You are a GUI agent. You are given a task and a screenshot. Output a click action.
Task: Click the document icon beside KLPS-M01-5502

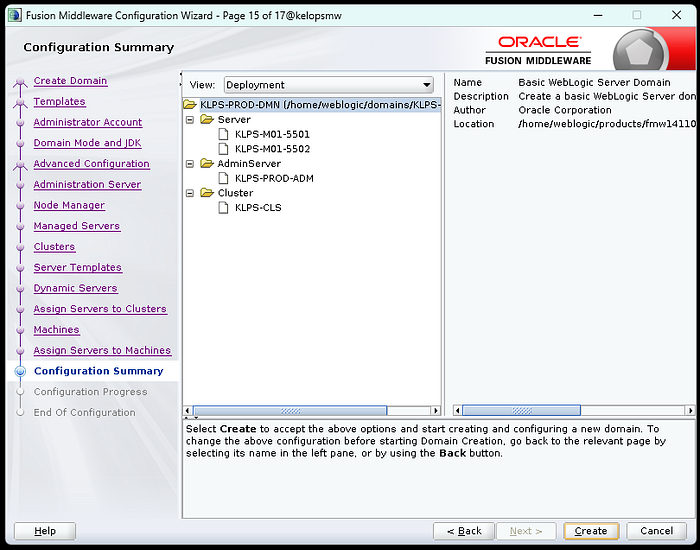(x=223, y=149)
